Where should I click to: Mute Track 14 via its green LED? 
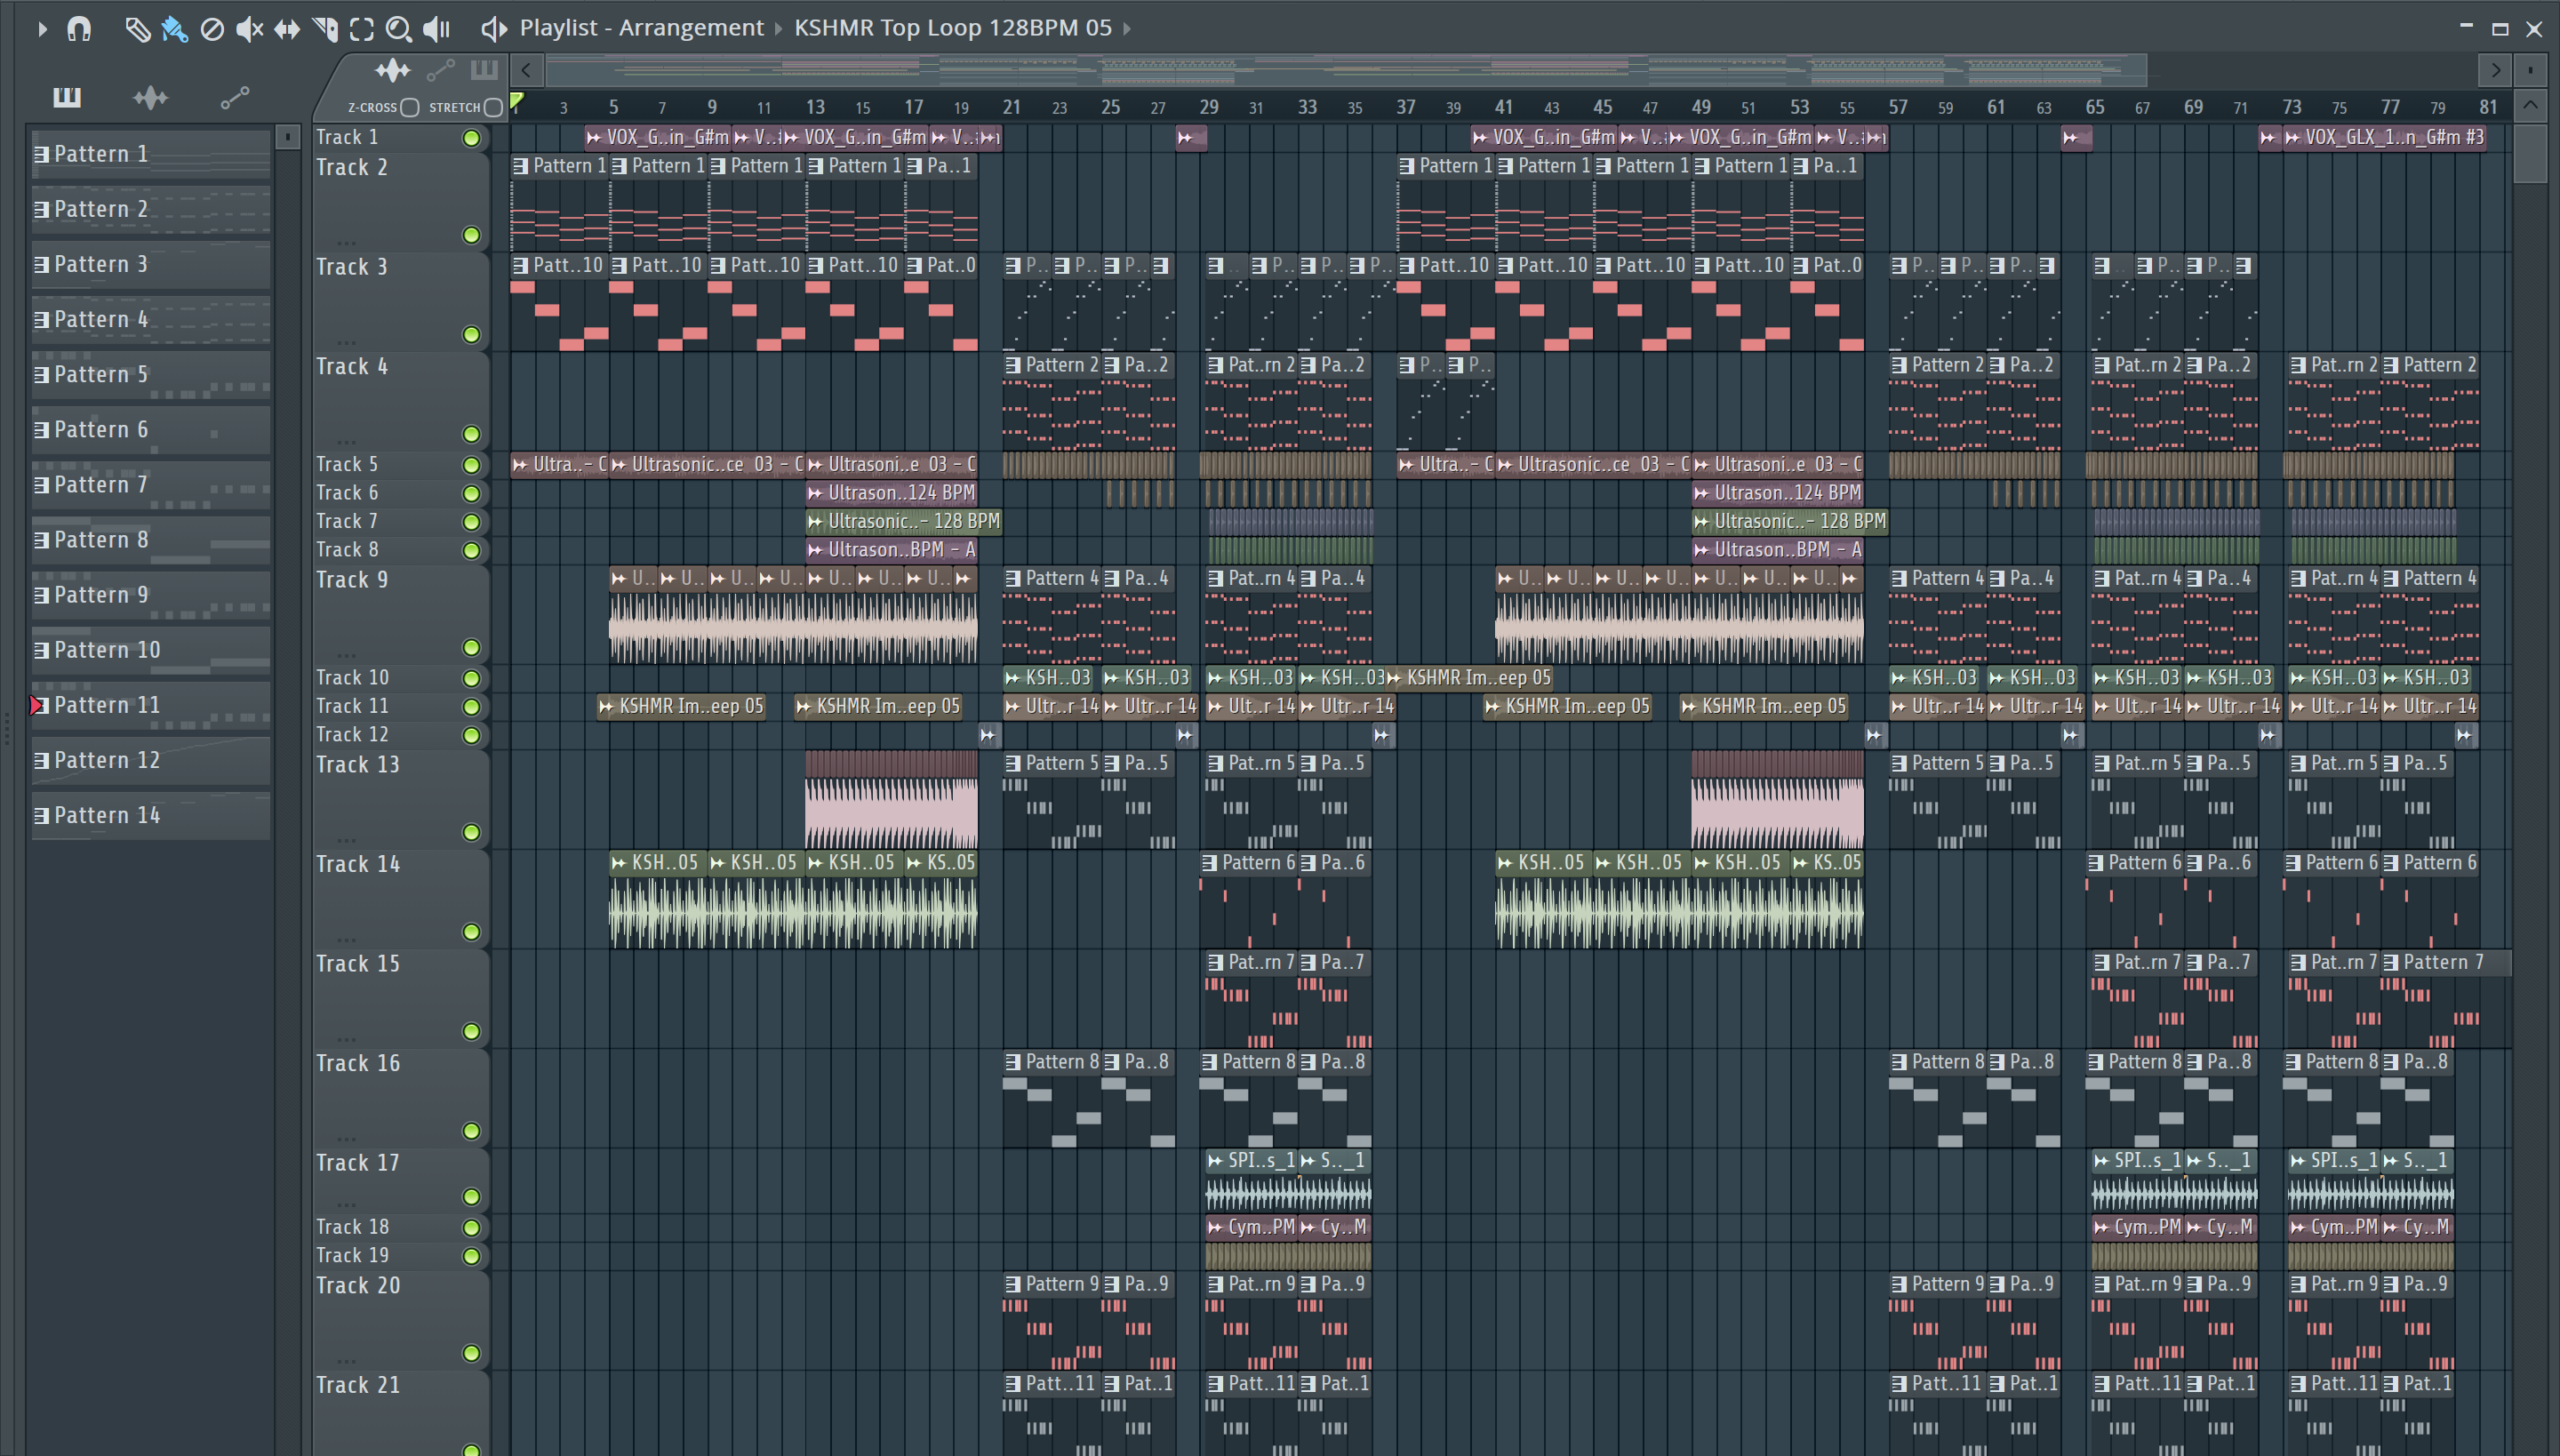pos(471,932)
